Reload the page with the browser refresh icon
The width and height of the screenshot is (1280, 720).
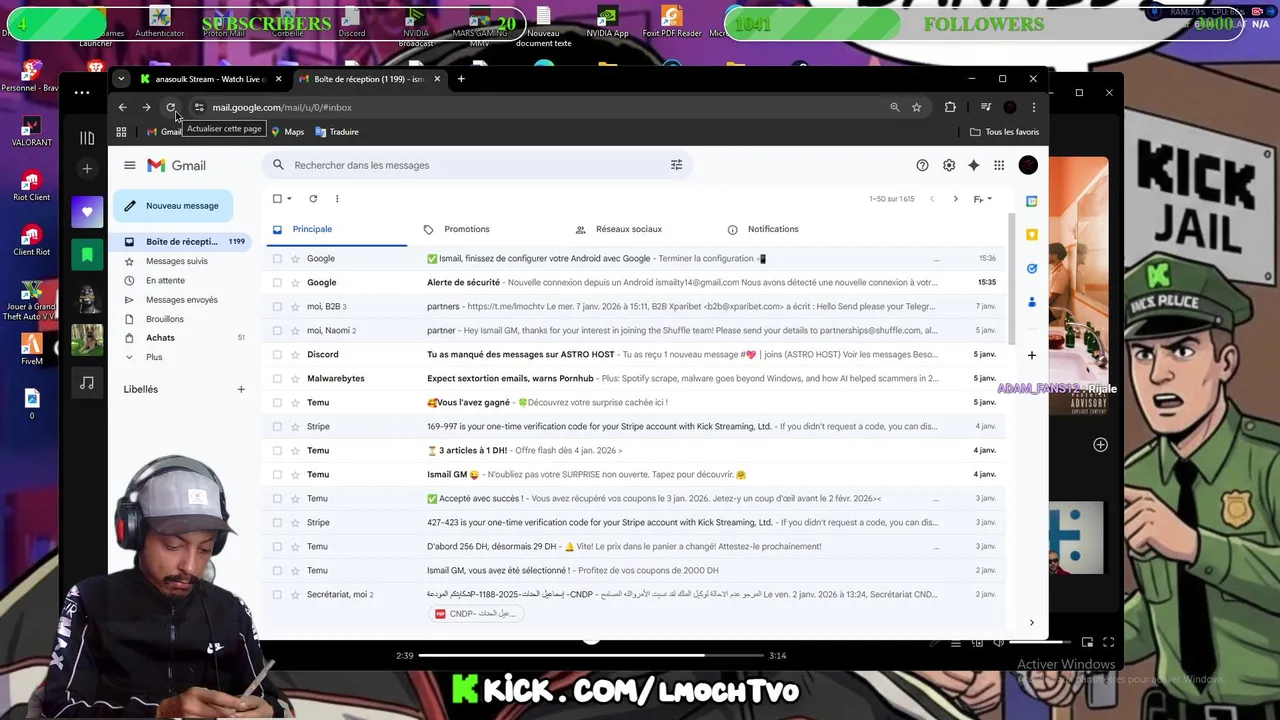click(171, 107)
